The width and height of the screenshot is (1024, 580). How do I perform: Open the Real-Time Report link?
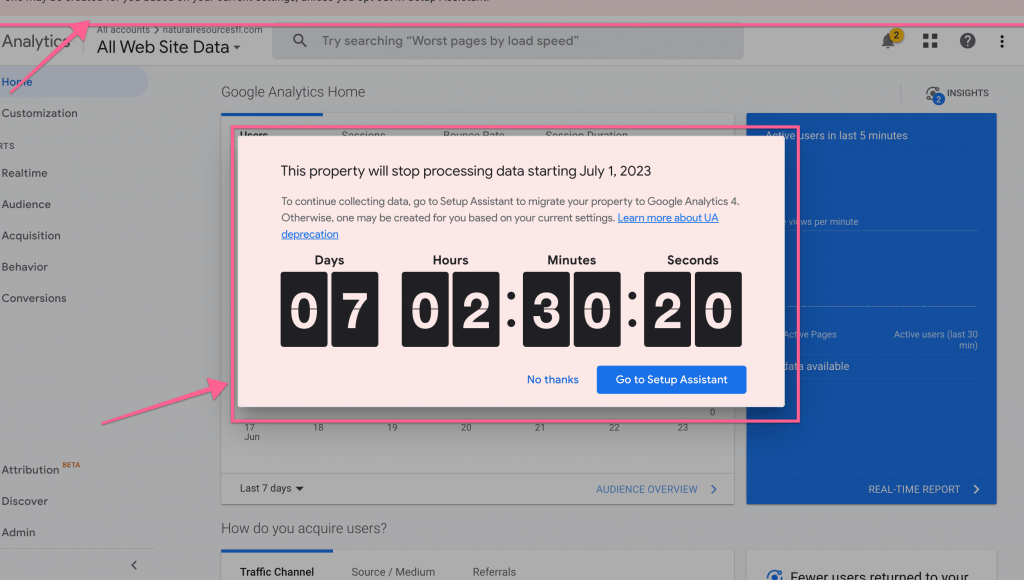click(x=914, y=489)
